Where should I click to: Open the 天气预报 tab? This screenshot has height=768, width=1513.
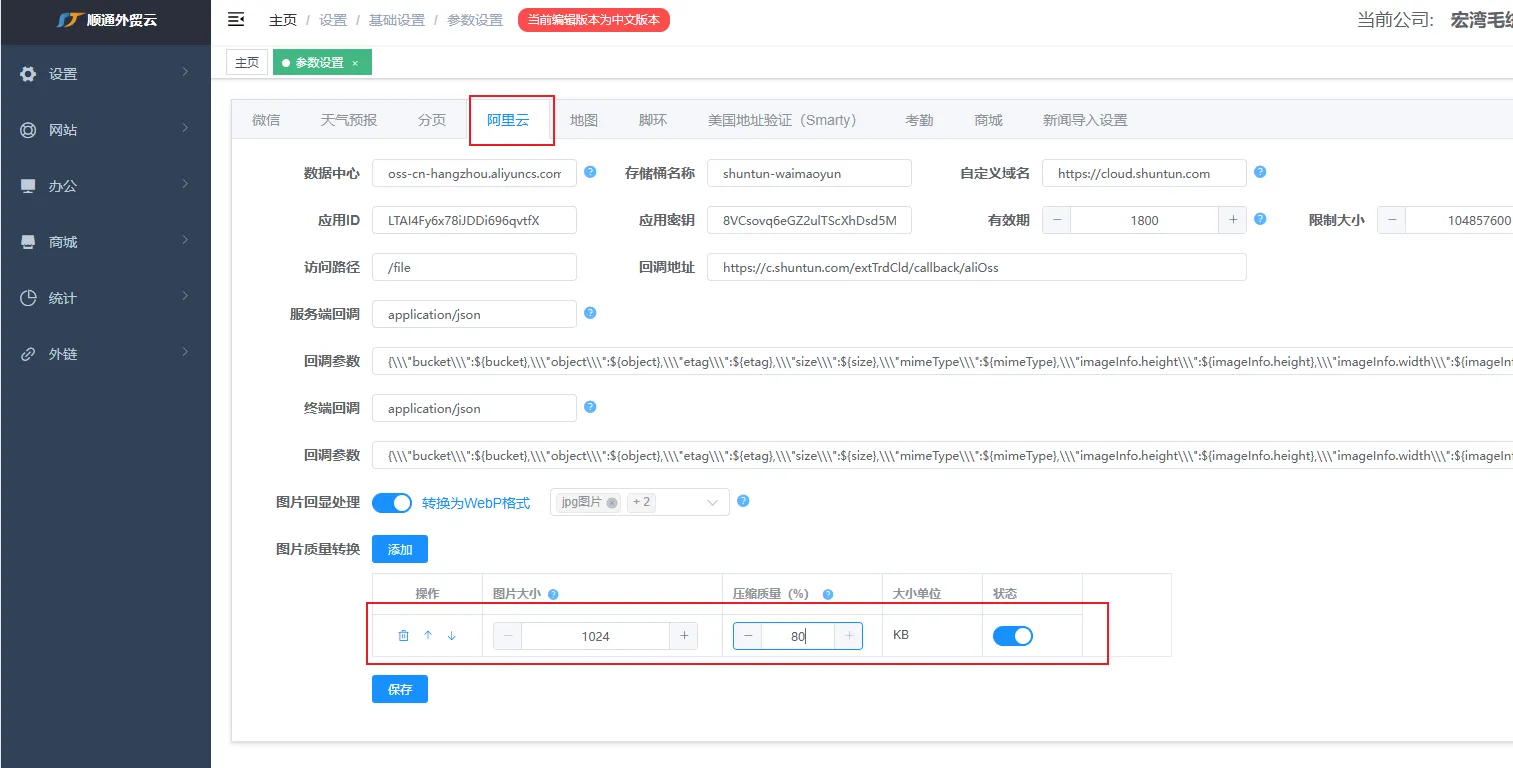tap(349, 120)
